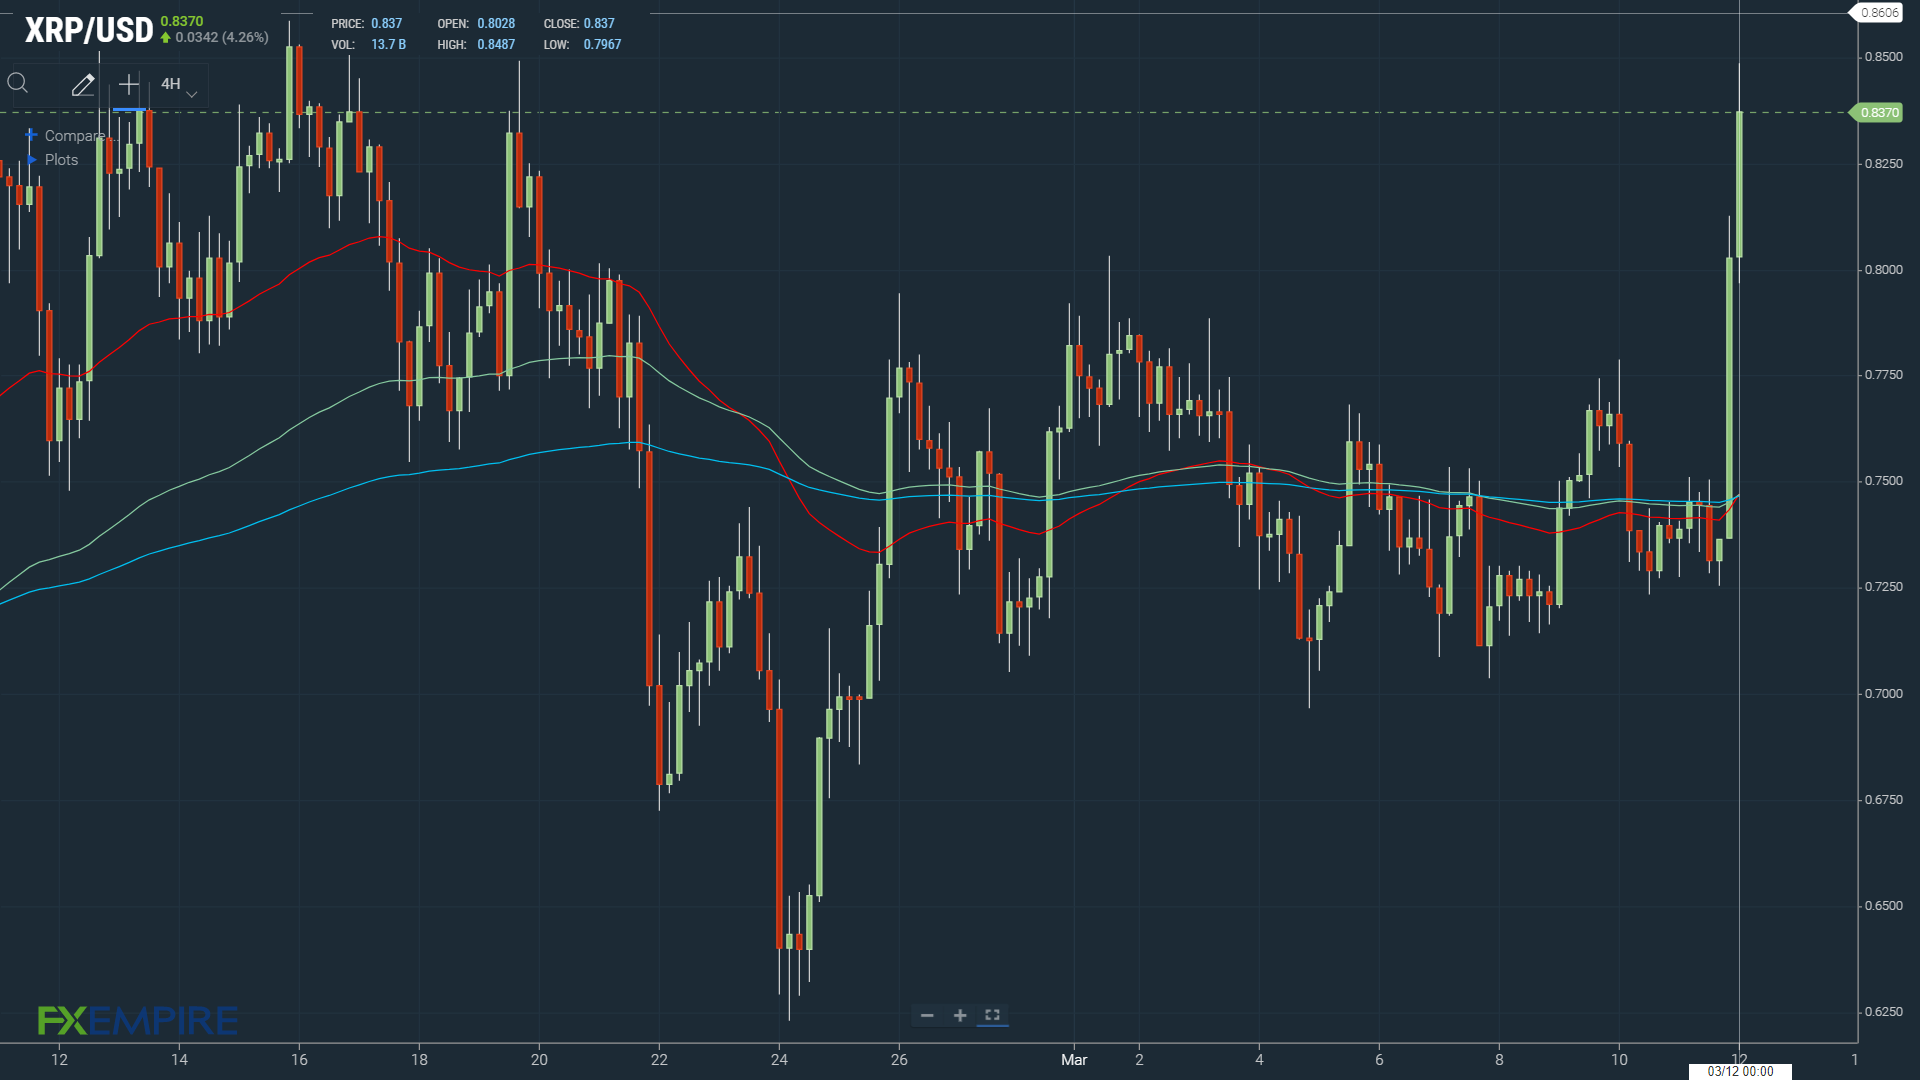Image resolution: width=1920 pixels, height=1080 pixels.
Task: Click the 0.6250 price axis label
Action: point(1883,1012)
